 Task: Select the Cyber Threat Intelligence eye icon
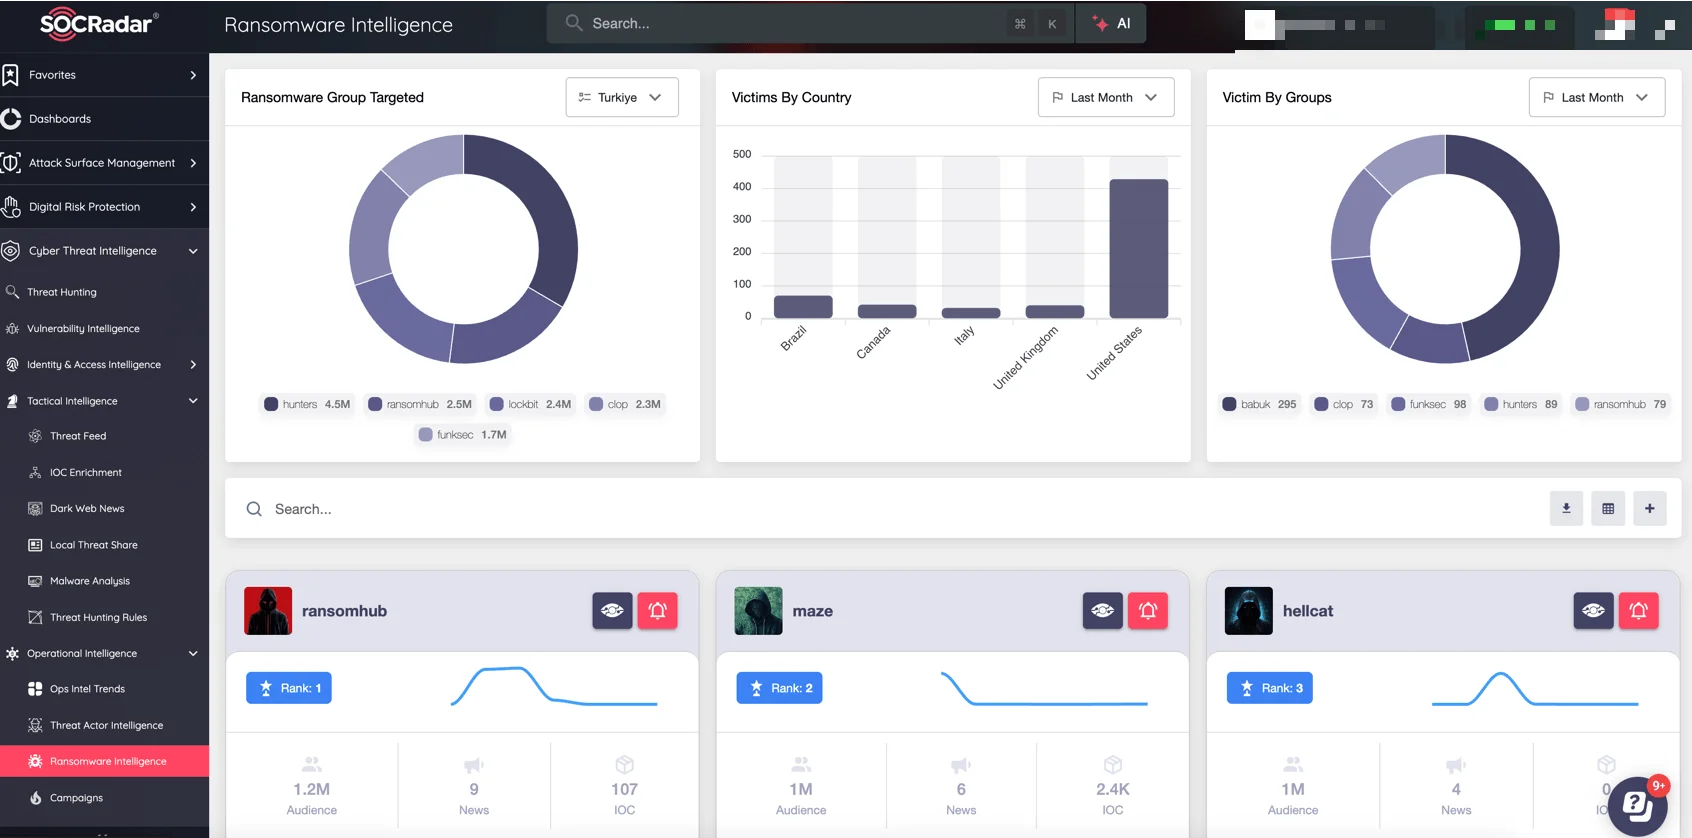pos(11,251)
